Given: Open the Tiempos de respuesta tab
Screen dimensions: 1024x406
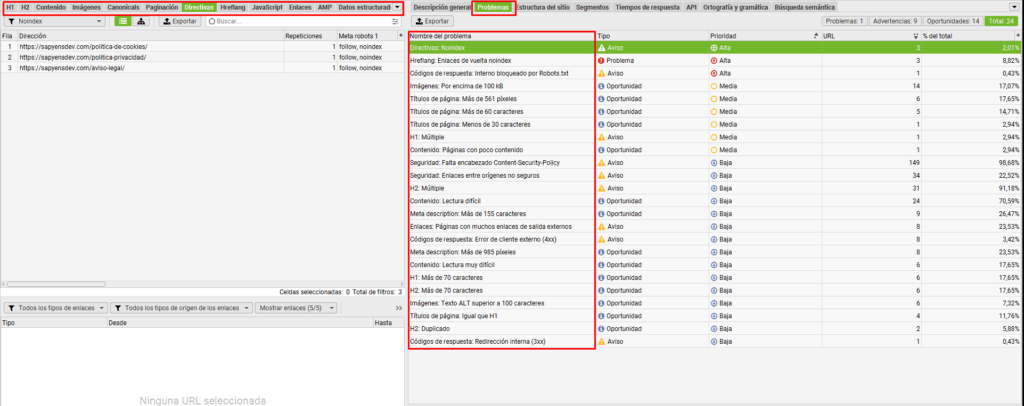Looking at the screenshot, I should coord(647,7).
